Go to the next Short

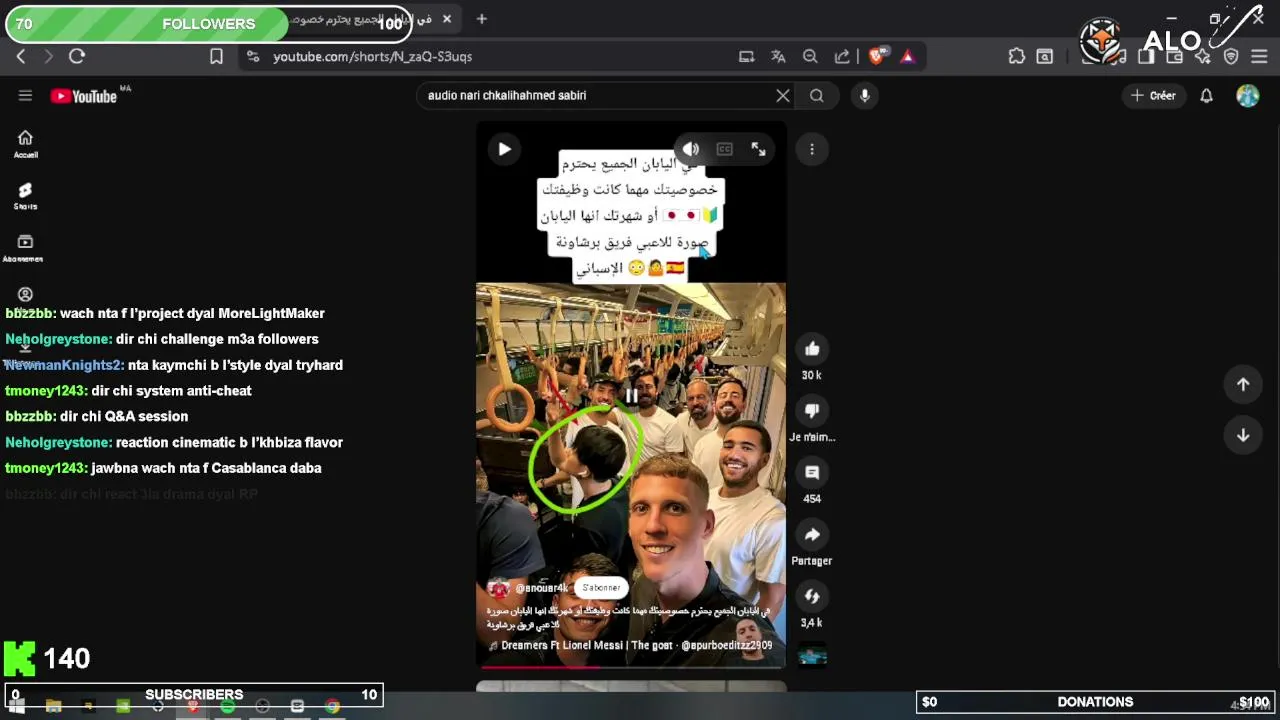pyautogui.click(x=1243, y=435)
